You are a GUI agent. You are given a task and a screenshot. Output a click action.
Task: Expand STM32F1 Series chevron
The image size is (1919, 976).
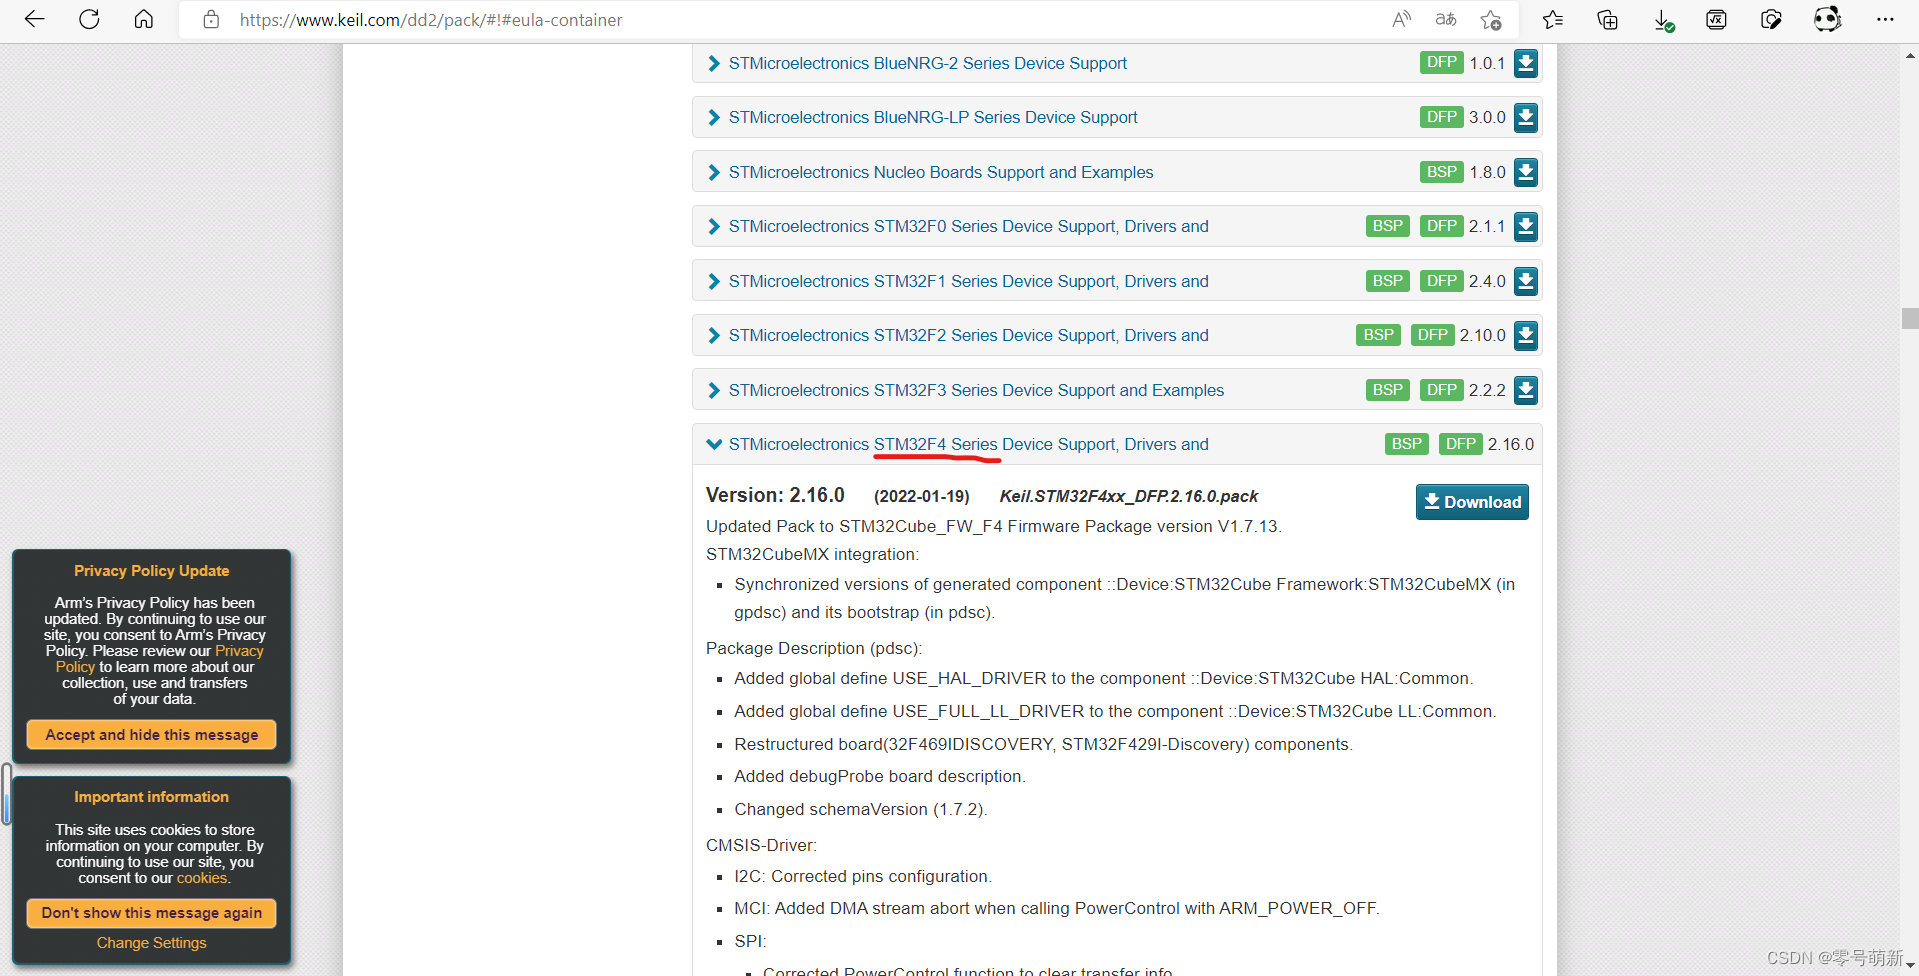tap(714, 281)
